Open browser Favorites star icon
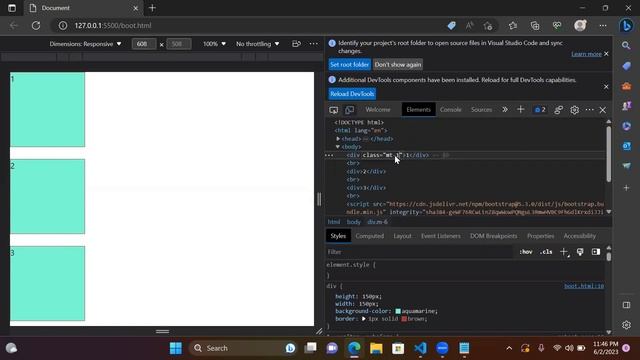This screenshot has width=640, height=360. point(513,25)
